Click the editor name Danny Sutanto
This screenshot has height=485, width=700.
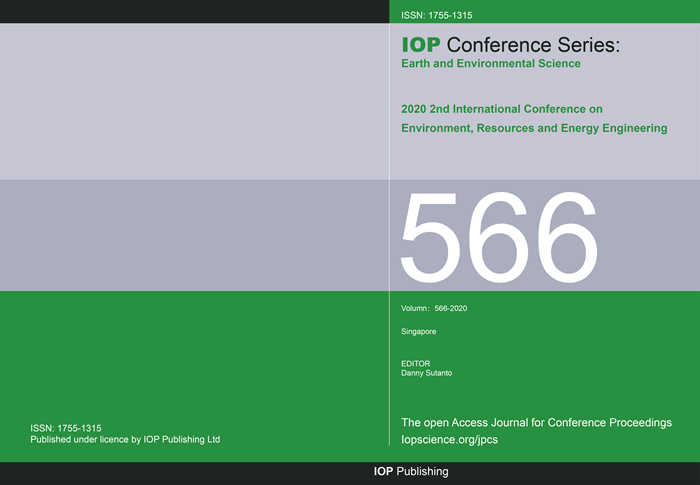point(426,373)
